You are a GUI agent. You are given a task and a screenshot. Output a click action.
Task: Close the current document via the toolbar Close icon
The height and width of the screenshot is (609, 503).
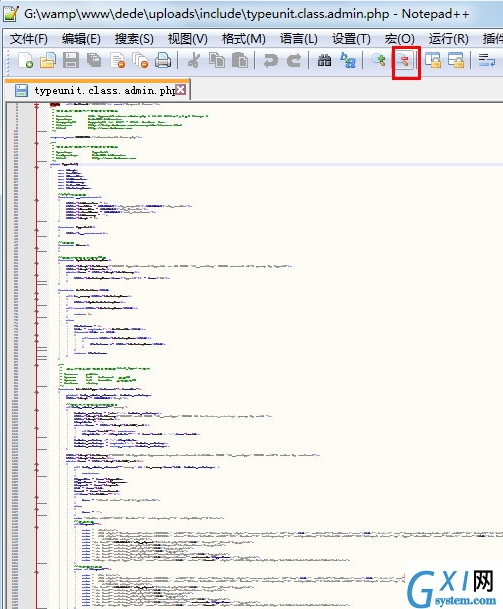pyautogui.click(x=117, y=61)
